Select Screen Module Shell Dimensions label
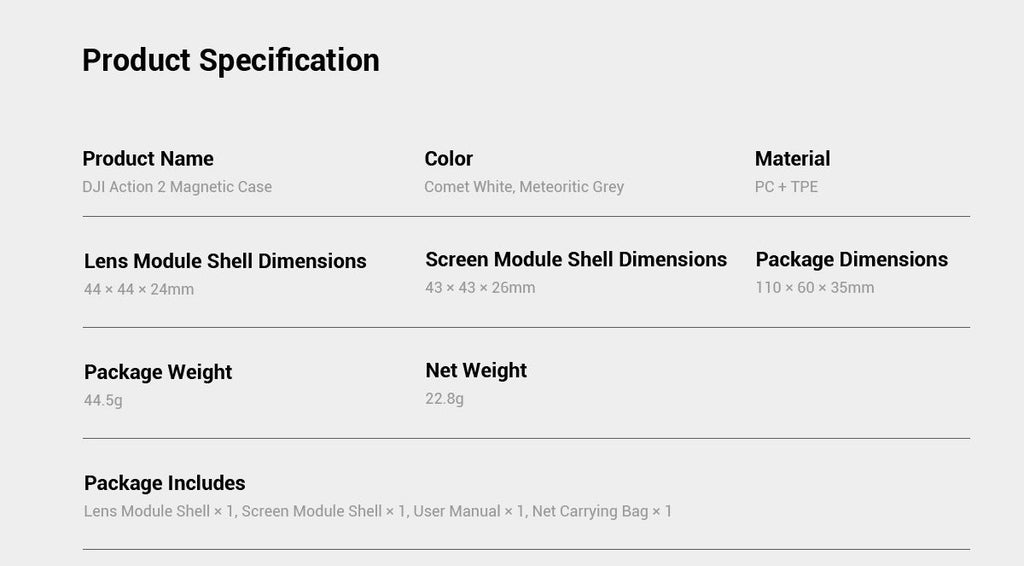 [576, 259]
